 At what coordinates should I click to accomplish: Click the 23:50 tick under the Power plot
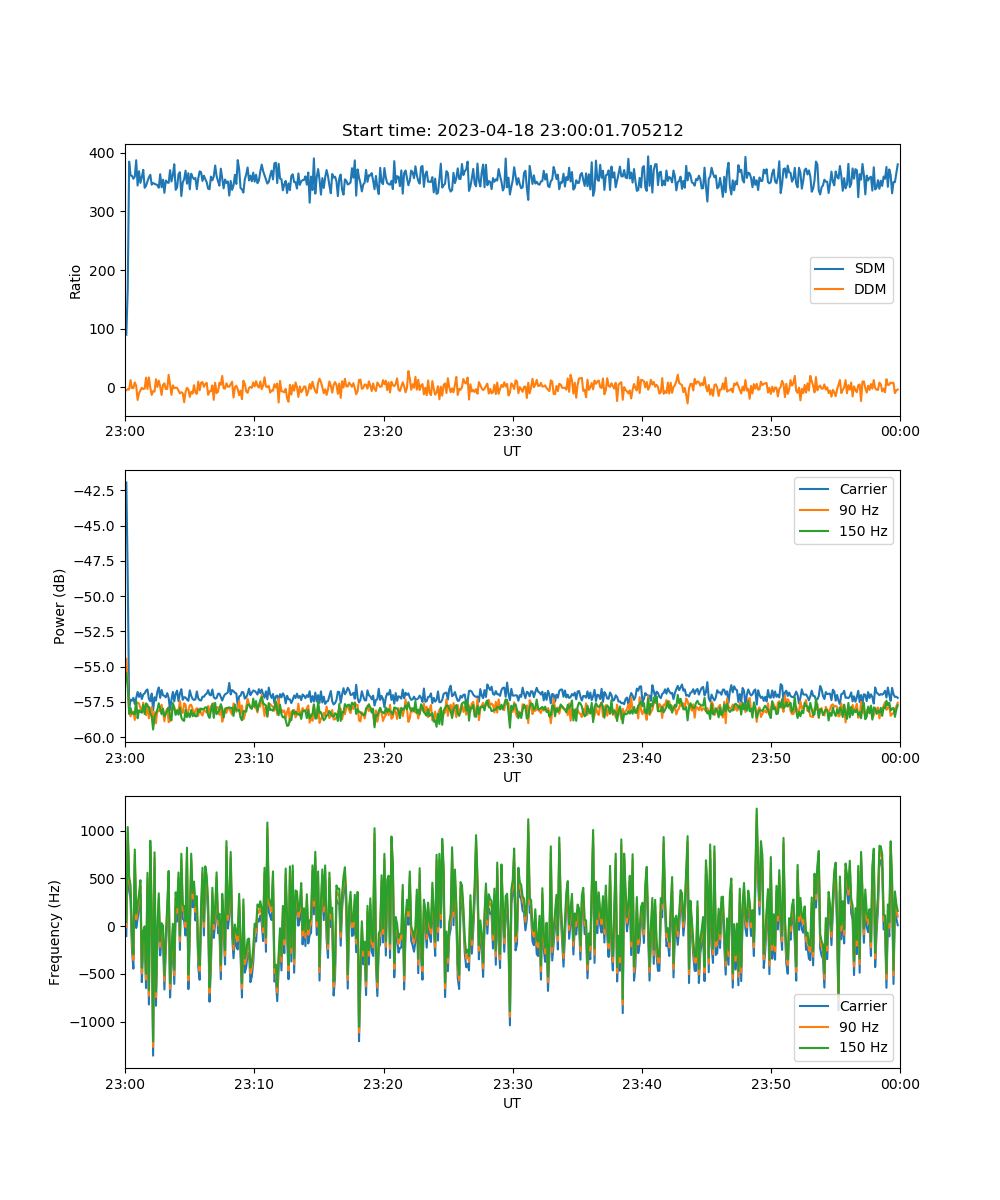pos(770,758)
